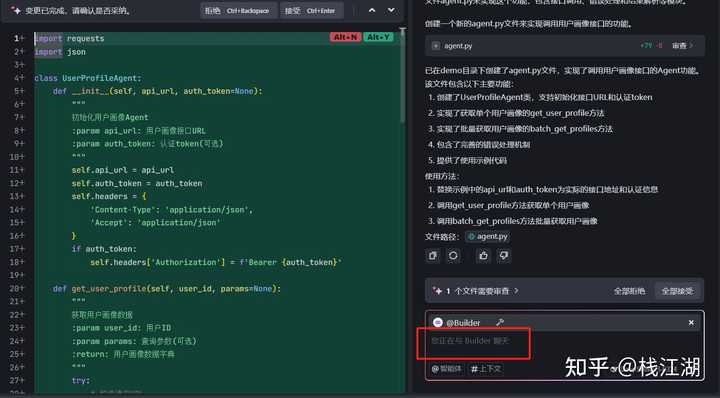Click 全部拒绝 to reject all
Viewport: 720px width, 398px height.
pyautogui.click(x=629, y=291)
